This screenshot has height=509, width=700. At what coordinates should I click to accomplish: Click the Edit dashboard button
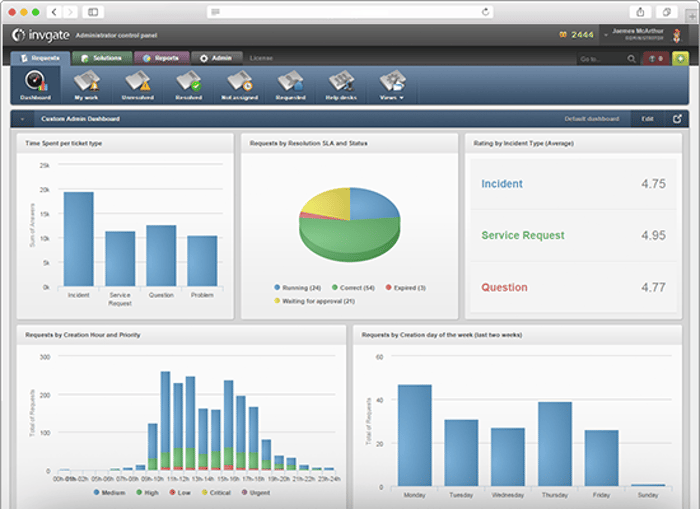(x=647, y=119)
